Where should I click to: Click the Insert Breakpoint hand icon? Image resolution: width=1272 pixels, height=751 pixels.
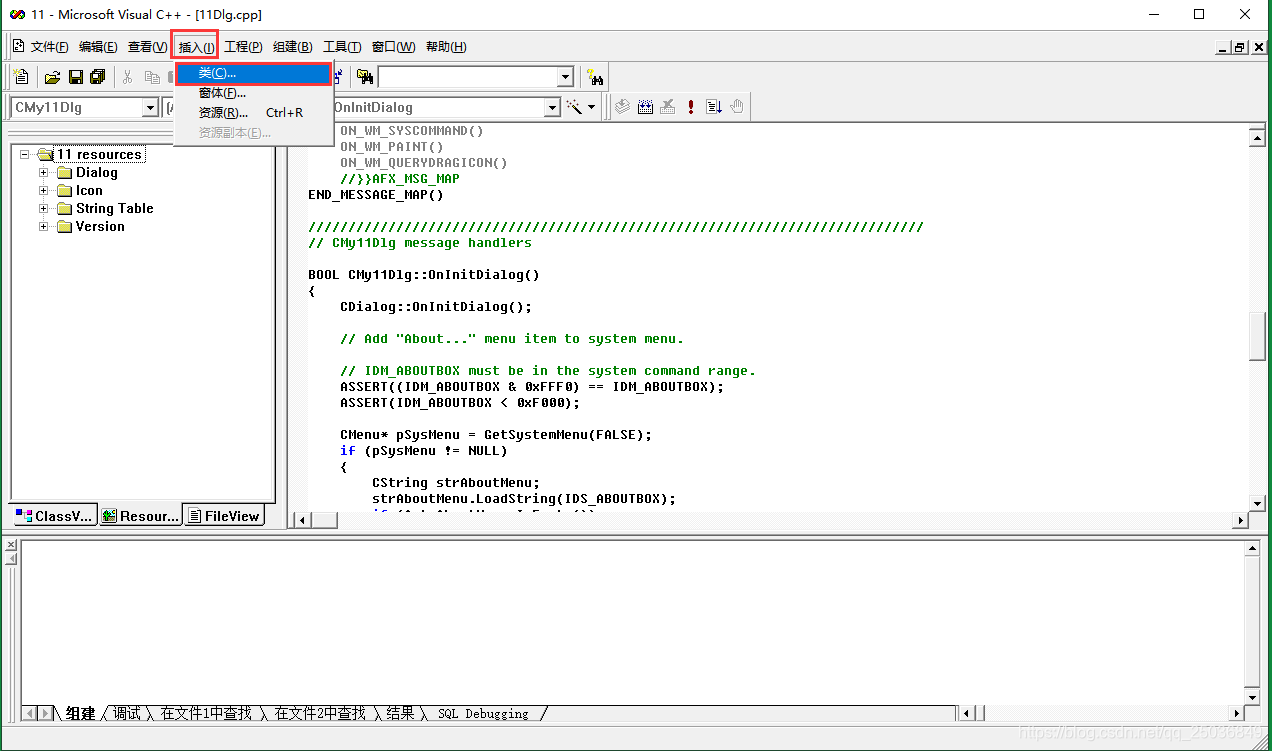pos(737,107)
